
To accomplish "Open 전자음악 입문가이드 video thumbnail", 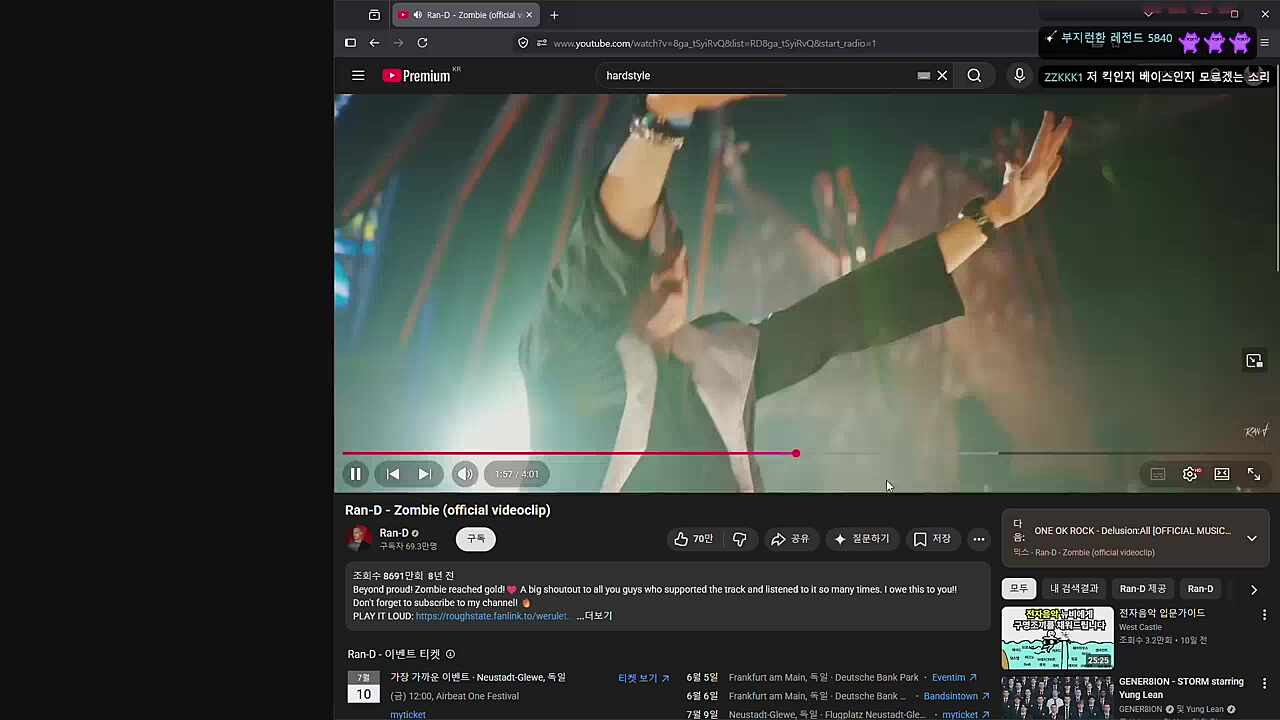I will pyautogui.click(x=1057, y=638).
